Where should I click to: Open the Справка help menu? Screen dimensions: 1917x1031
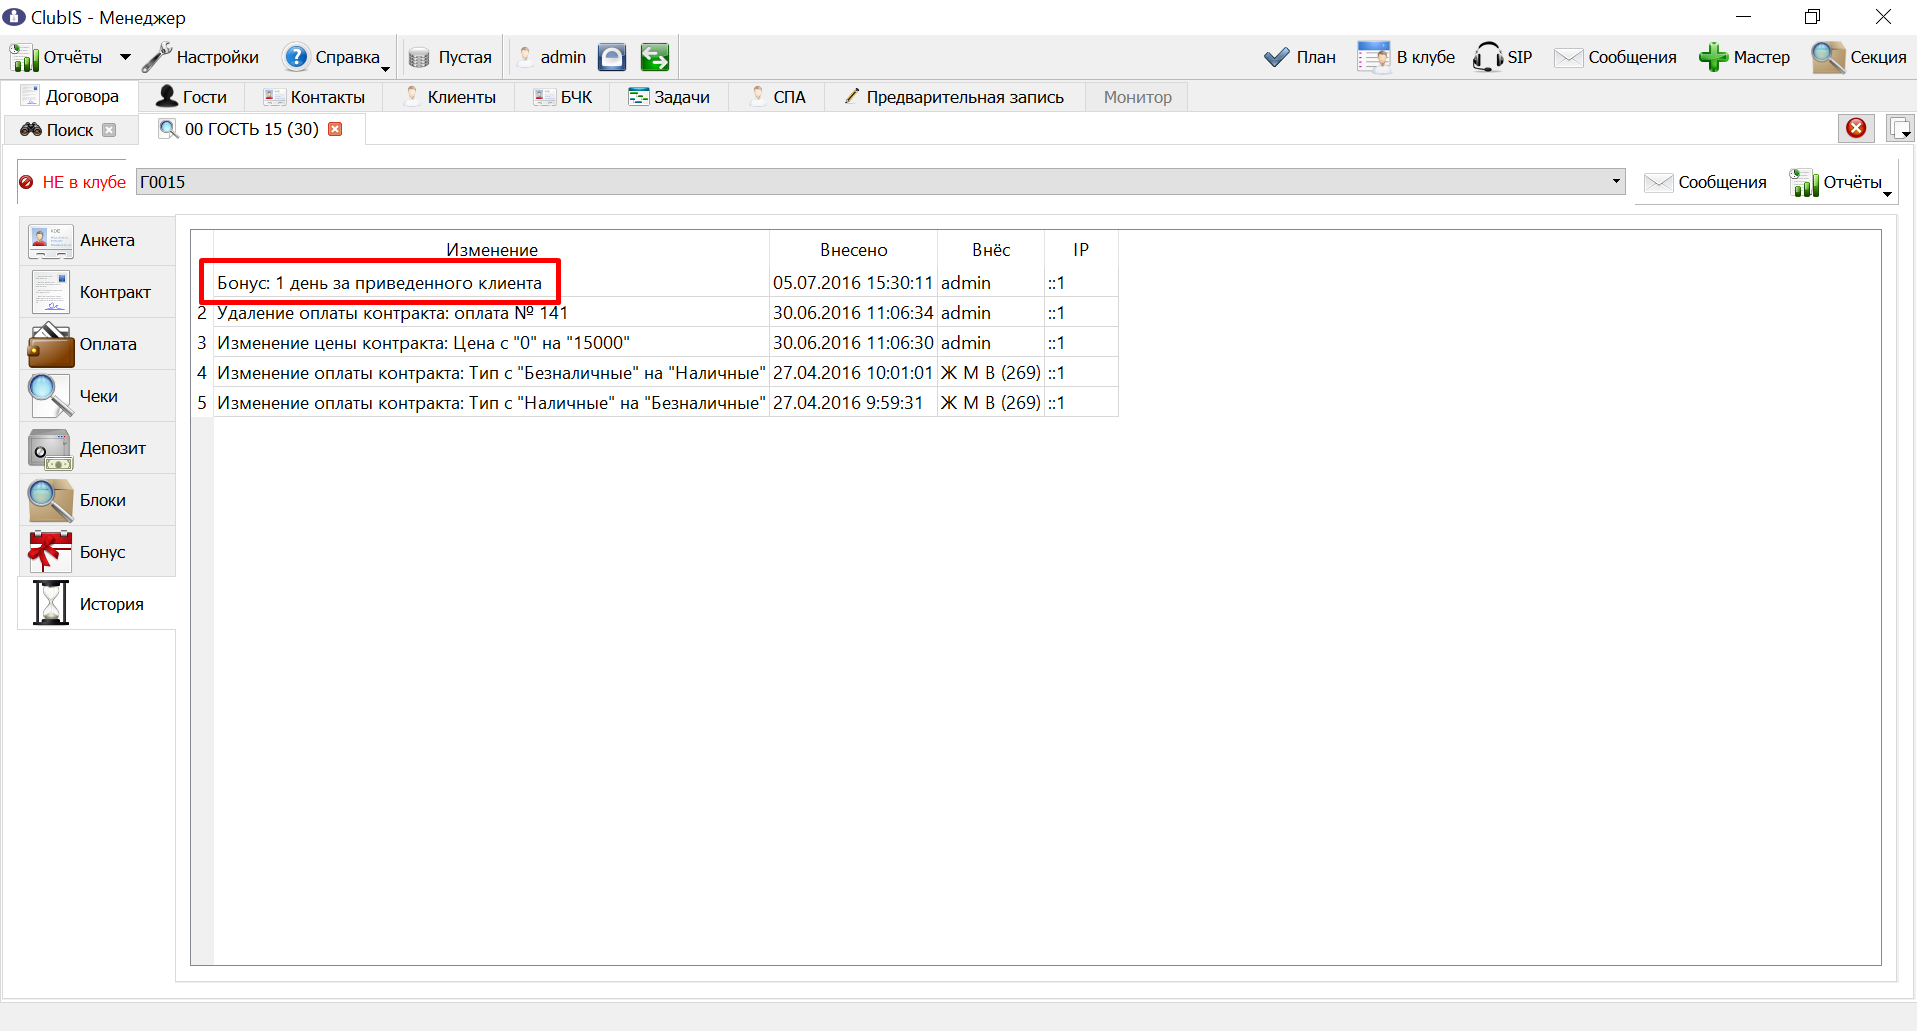(336, 57)
